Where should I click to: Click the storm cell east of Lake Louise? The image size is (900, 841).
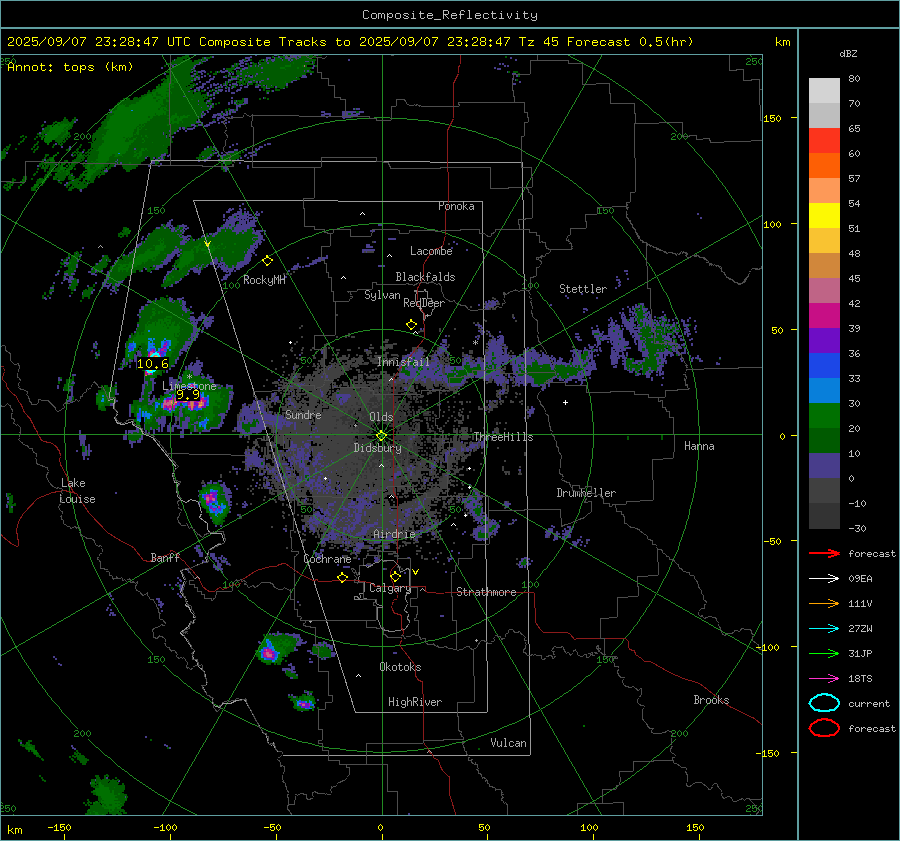(x=214, y=502)
